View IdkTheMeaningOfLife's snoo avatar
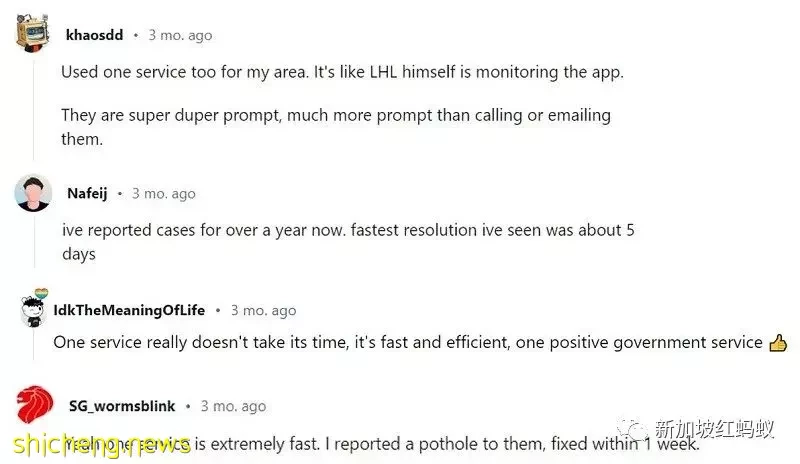Screen dimensions: 800x464 coord(35,308)
